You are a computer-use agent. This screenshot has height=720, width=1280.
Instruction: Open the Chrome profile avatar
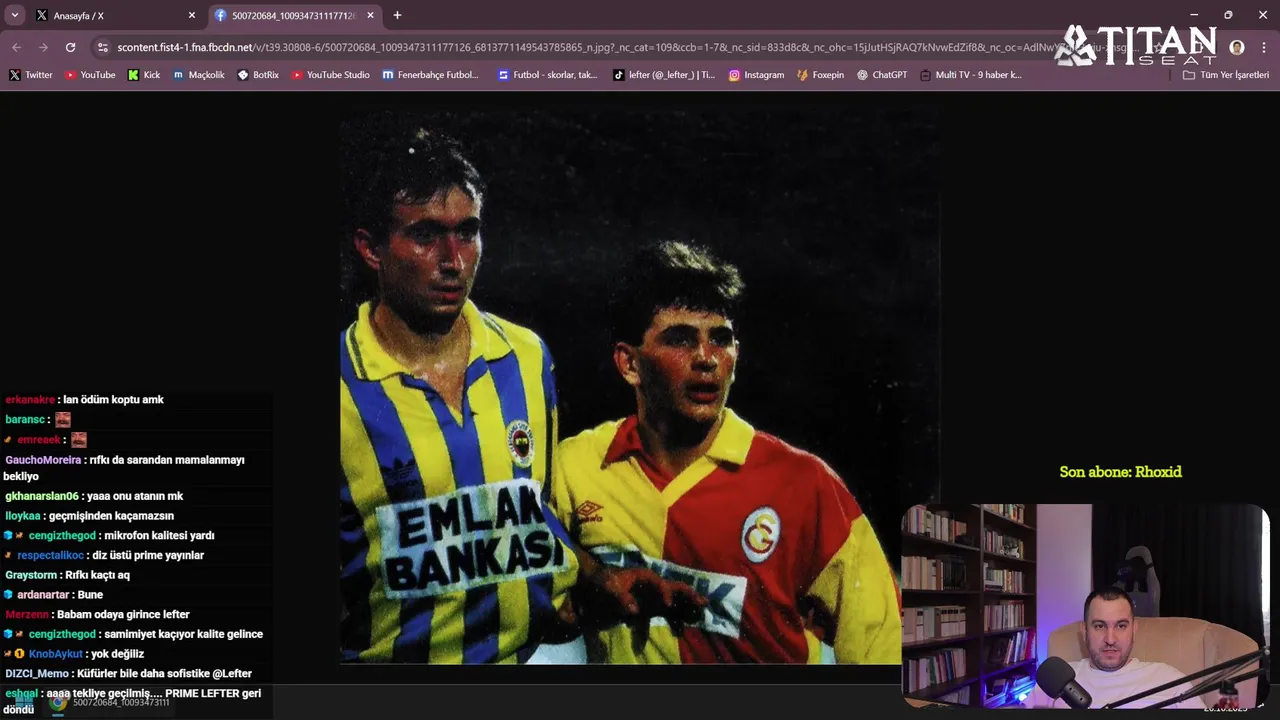coord(1237,47)
